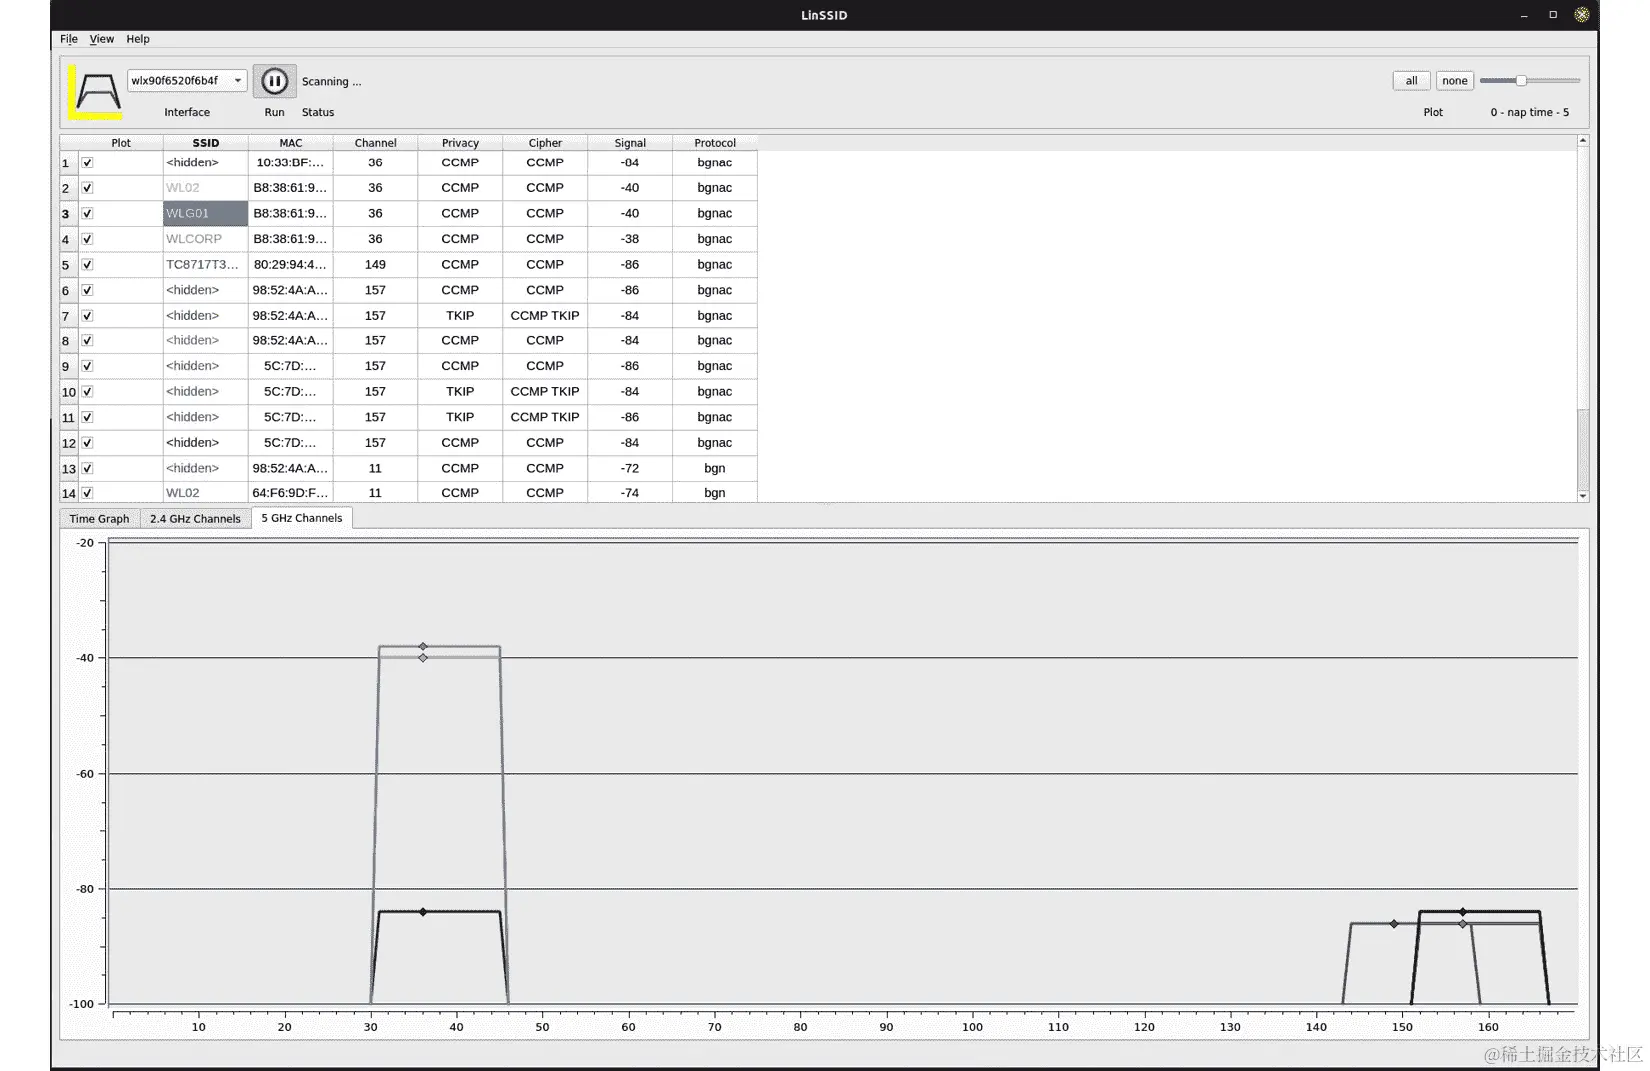Select the 5 GHz Channels tab
This screenshot has width=1650, height=1071.
[302, 518]
